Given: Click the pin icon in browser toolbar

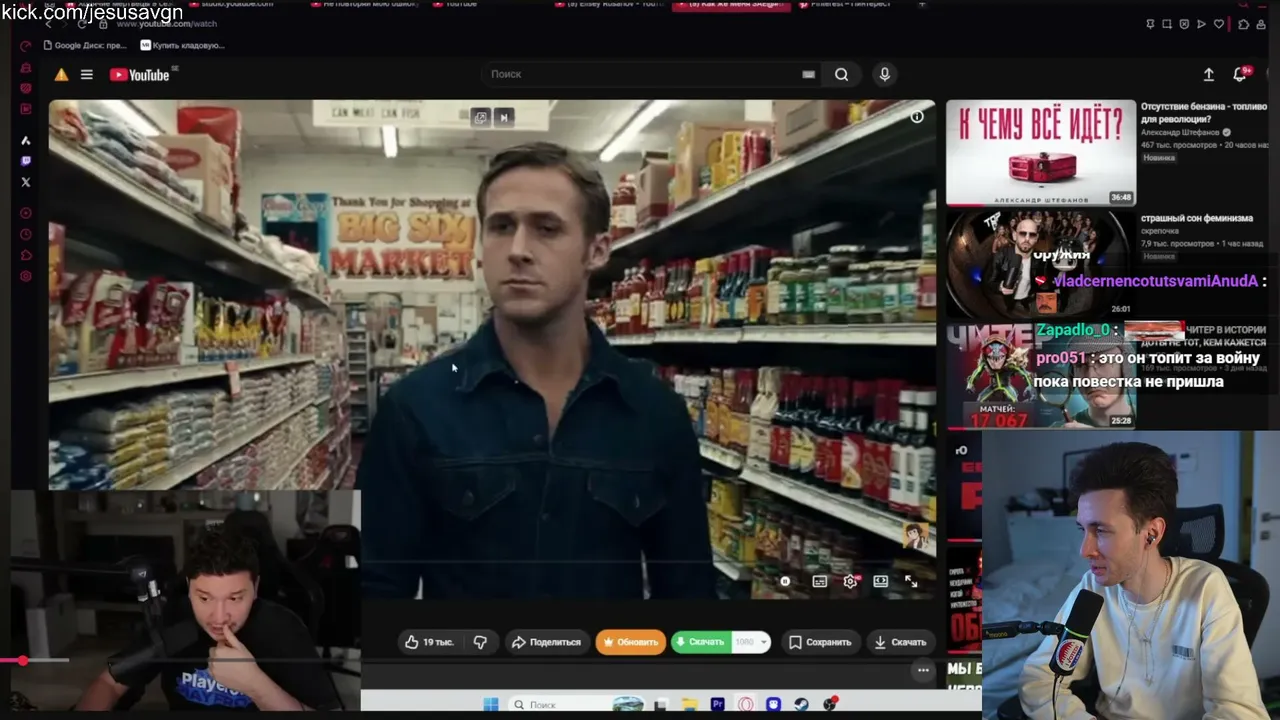Looking at the screenshot, I should pyautogui.click(x=1151, y=24).
